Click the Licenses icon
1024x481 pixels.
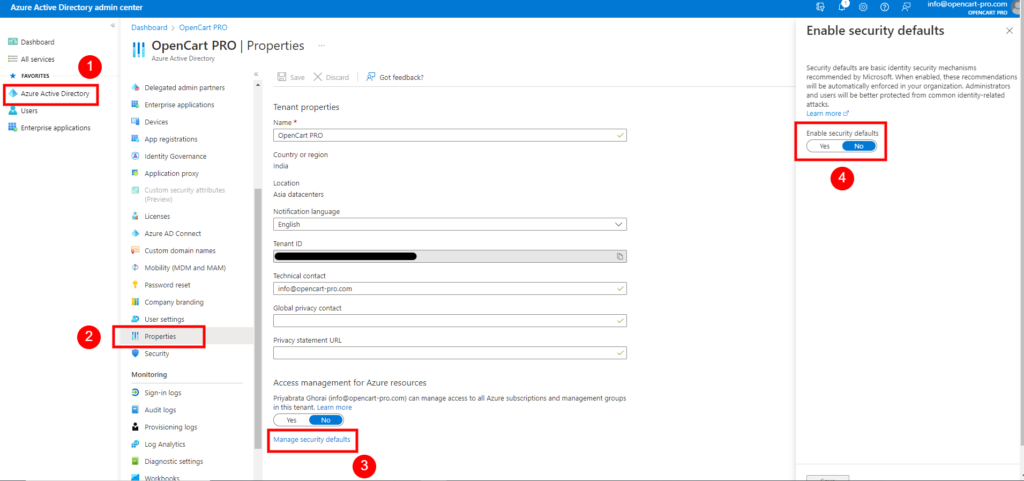[x=136, y=215]
